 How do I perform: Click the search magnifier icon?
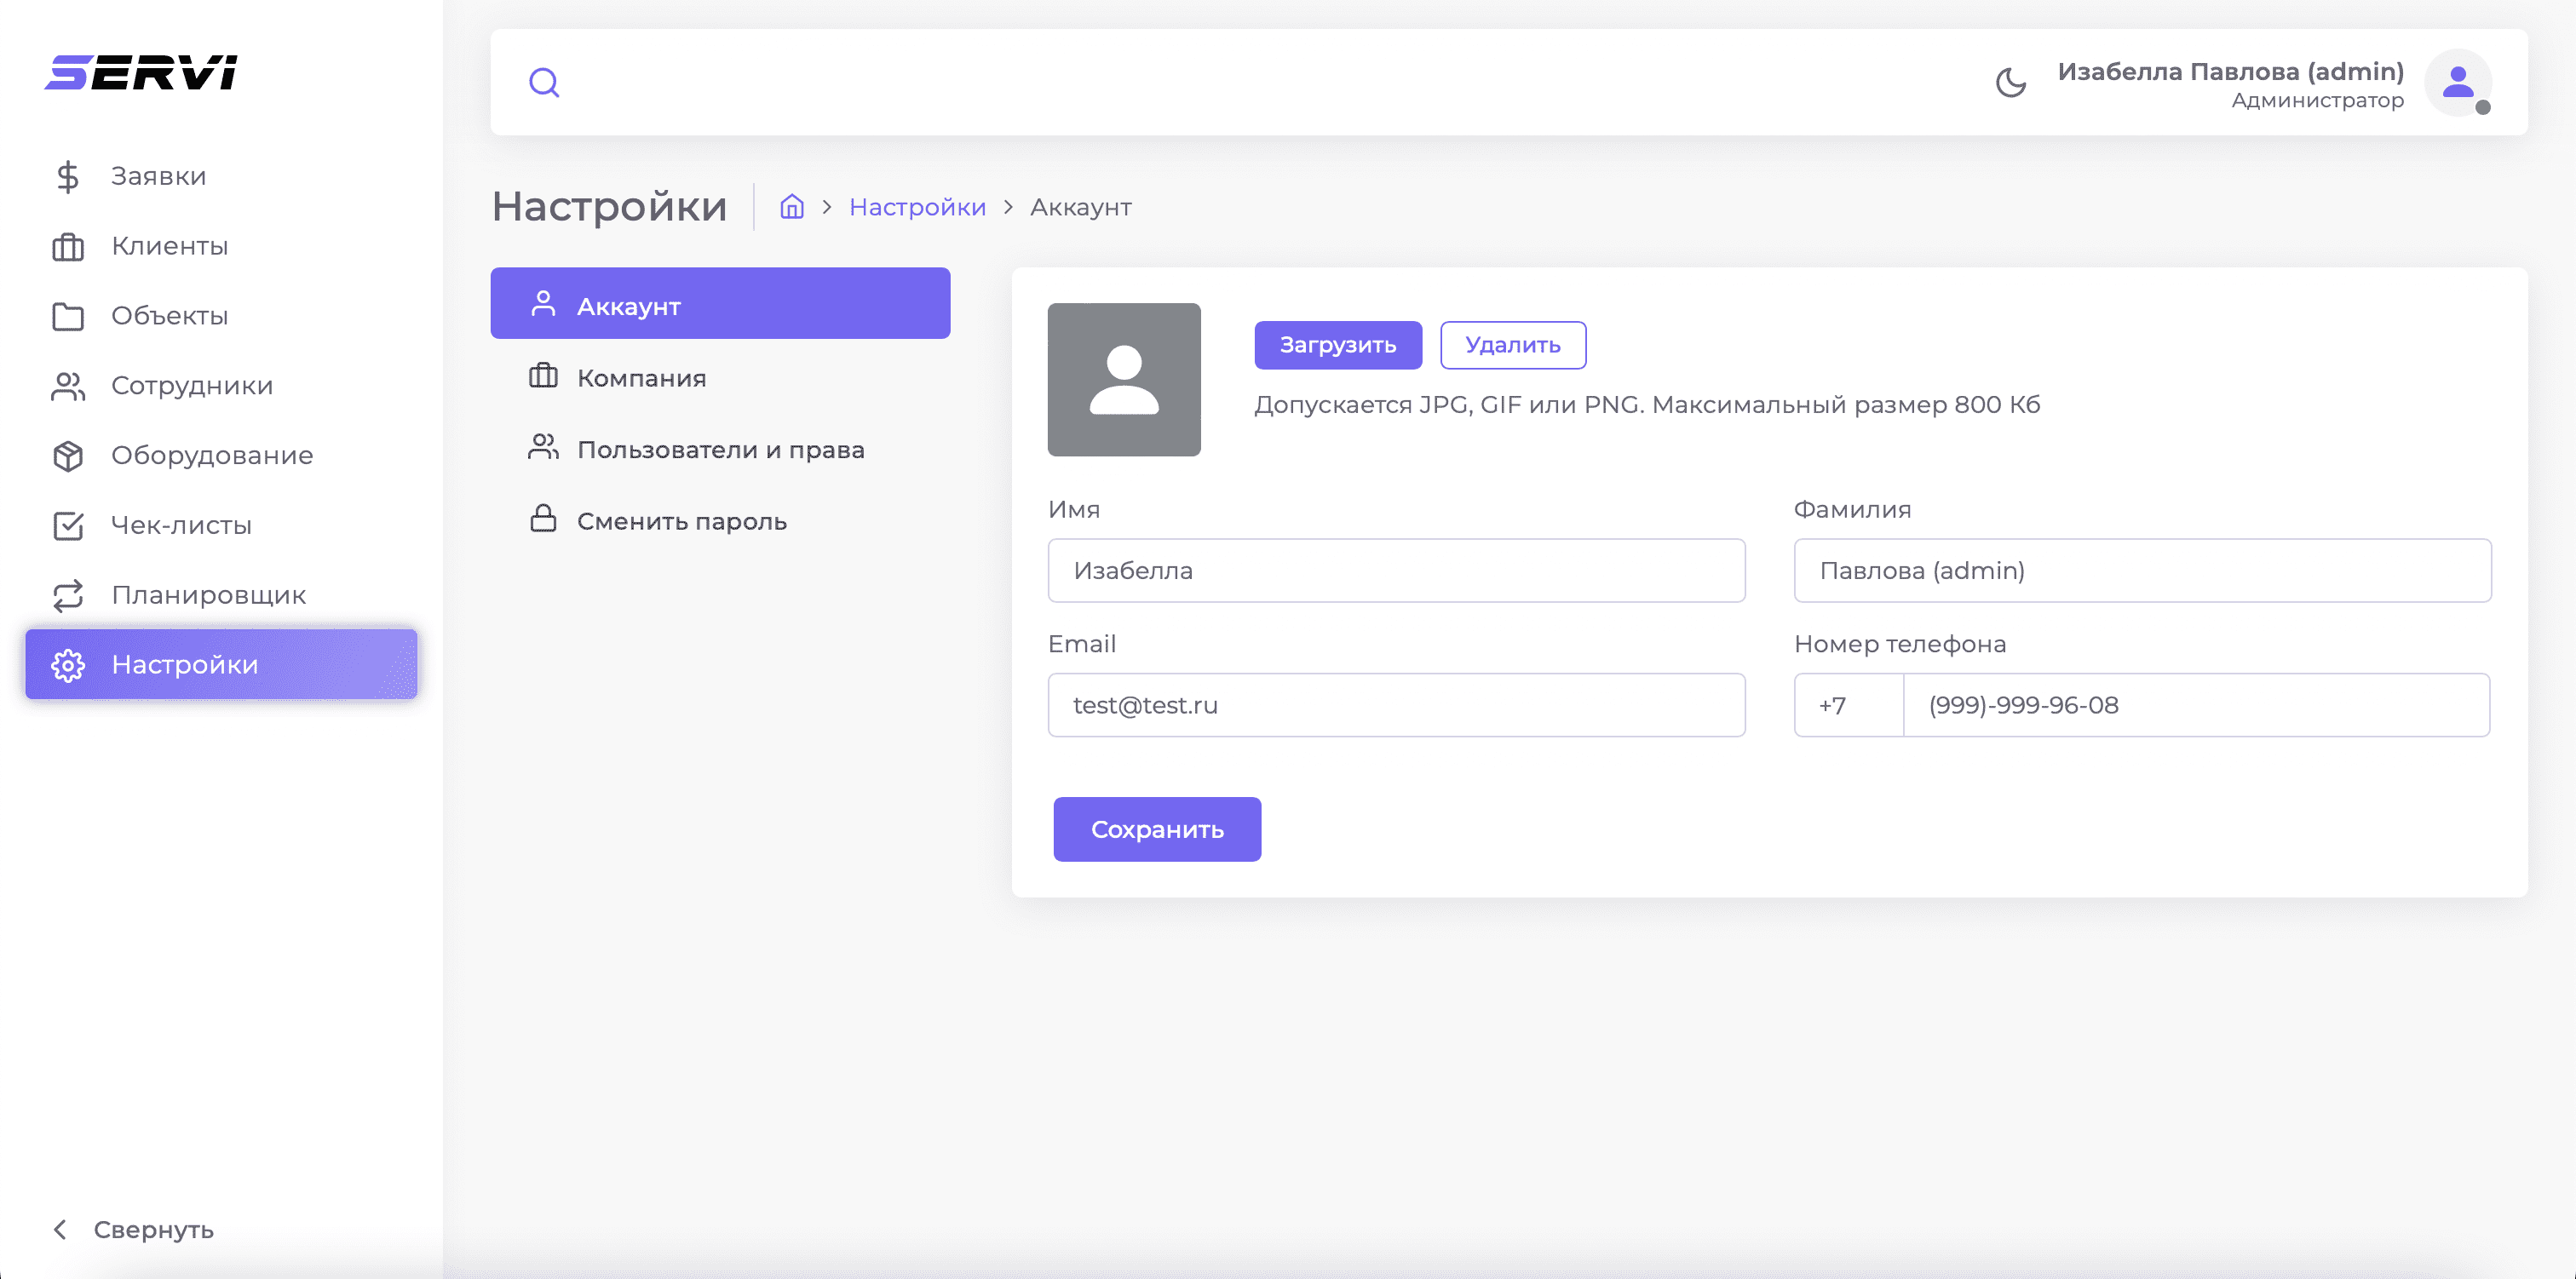pyautogui.click(x=544, y=82)
